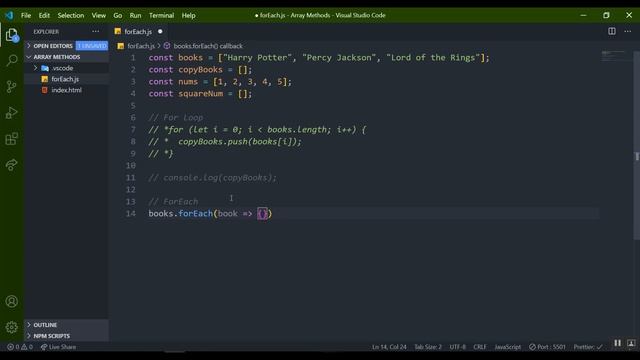640x360 pixels.
Task: Click the pause icon in status bar
Action: tap(618, 343)
